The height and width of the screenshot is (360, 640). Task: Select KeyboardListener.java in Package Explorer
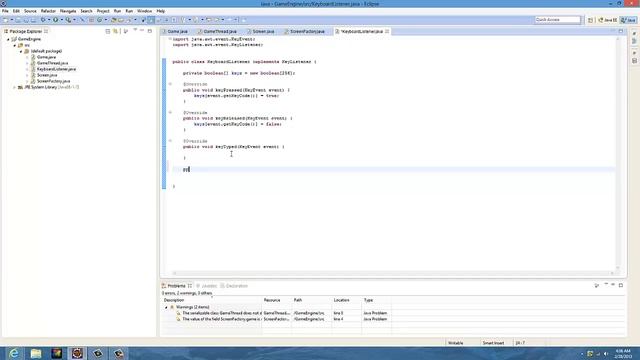(56, 69)
